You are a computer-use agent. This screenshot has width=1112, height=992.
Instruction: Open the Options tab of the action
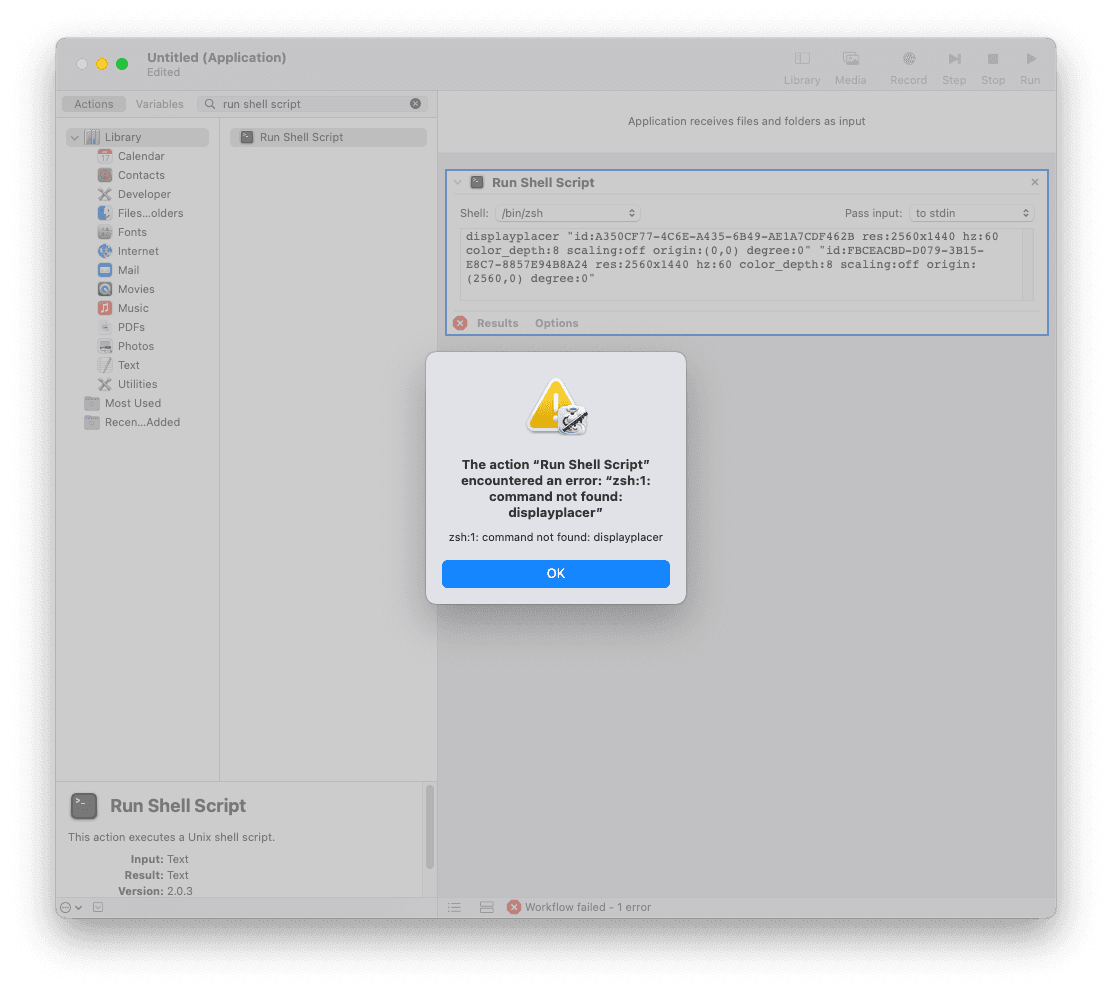point(557,323)
